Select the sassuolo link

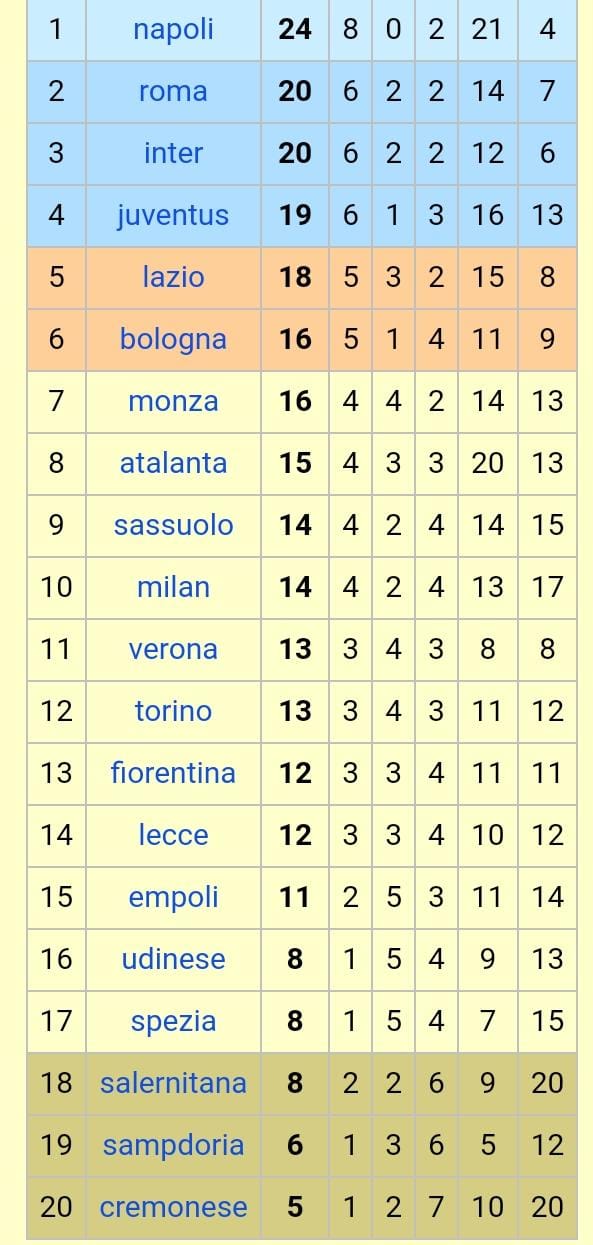coord(173,525)
